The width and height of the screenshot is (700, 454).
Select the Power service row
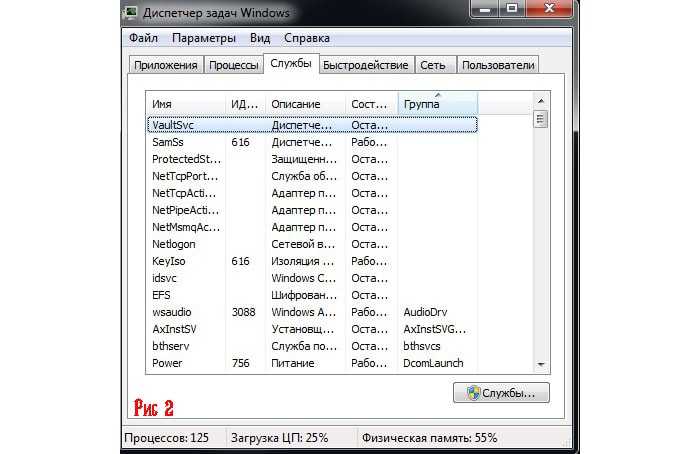tap(312, 362)
